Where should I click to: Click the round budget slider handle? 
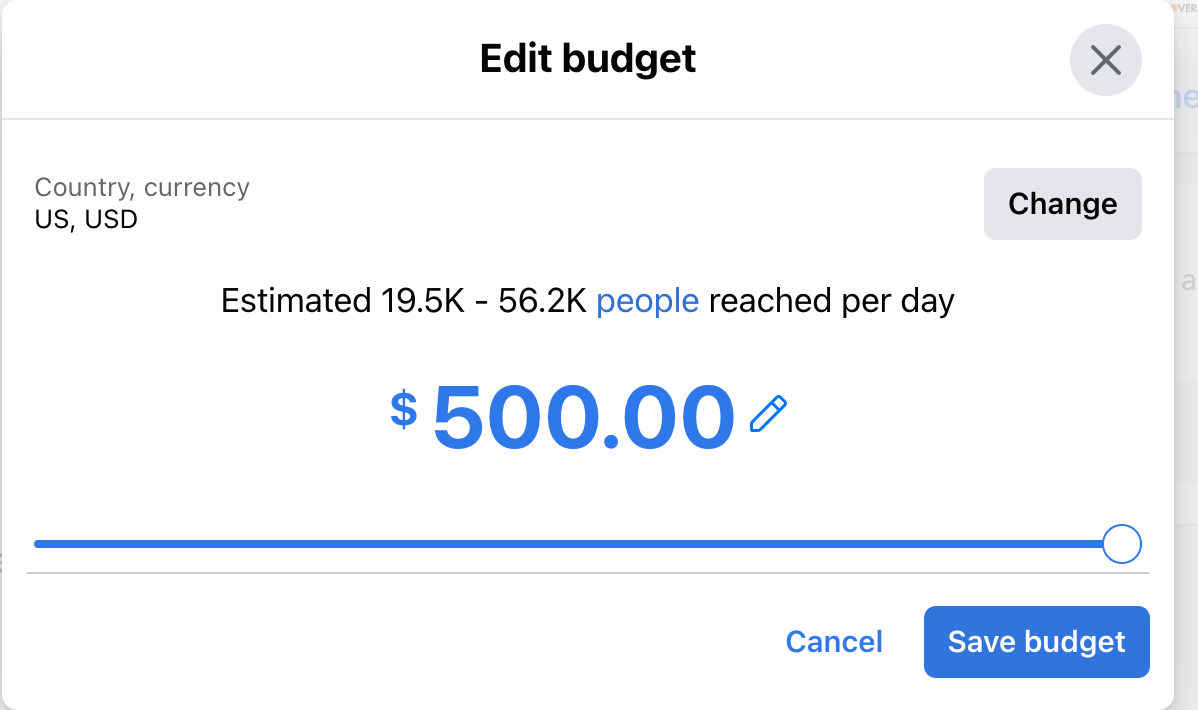click(x=1122, y=544)
